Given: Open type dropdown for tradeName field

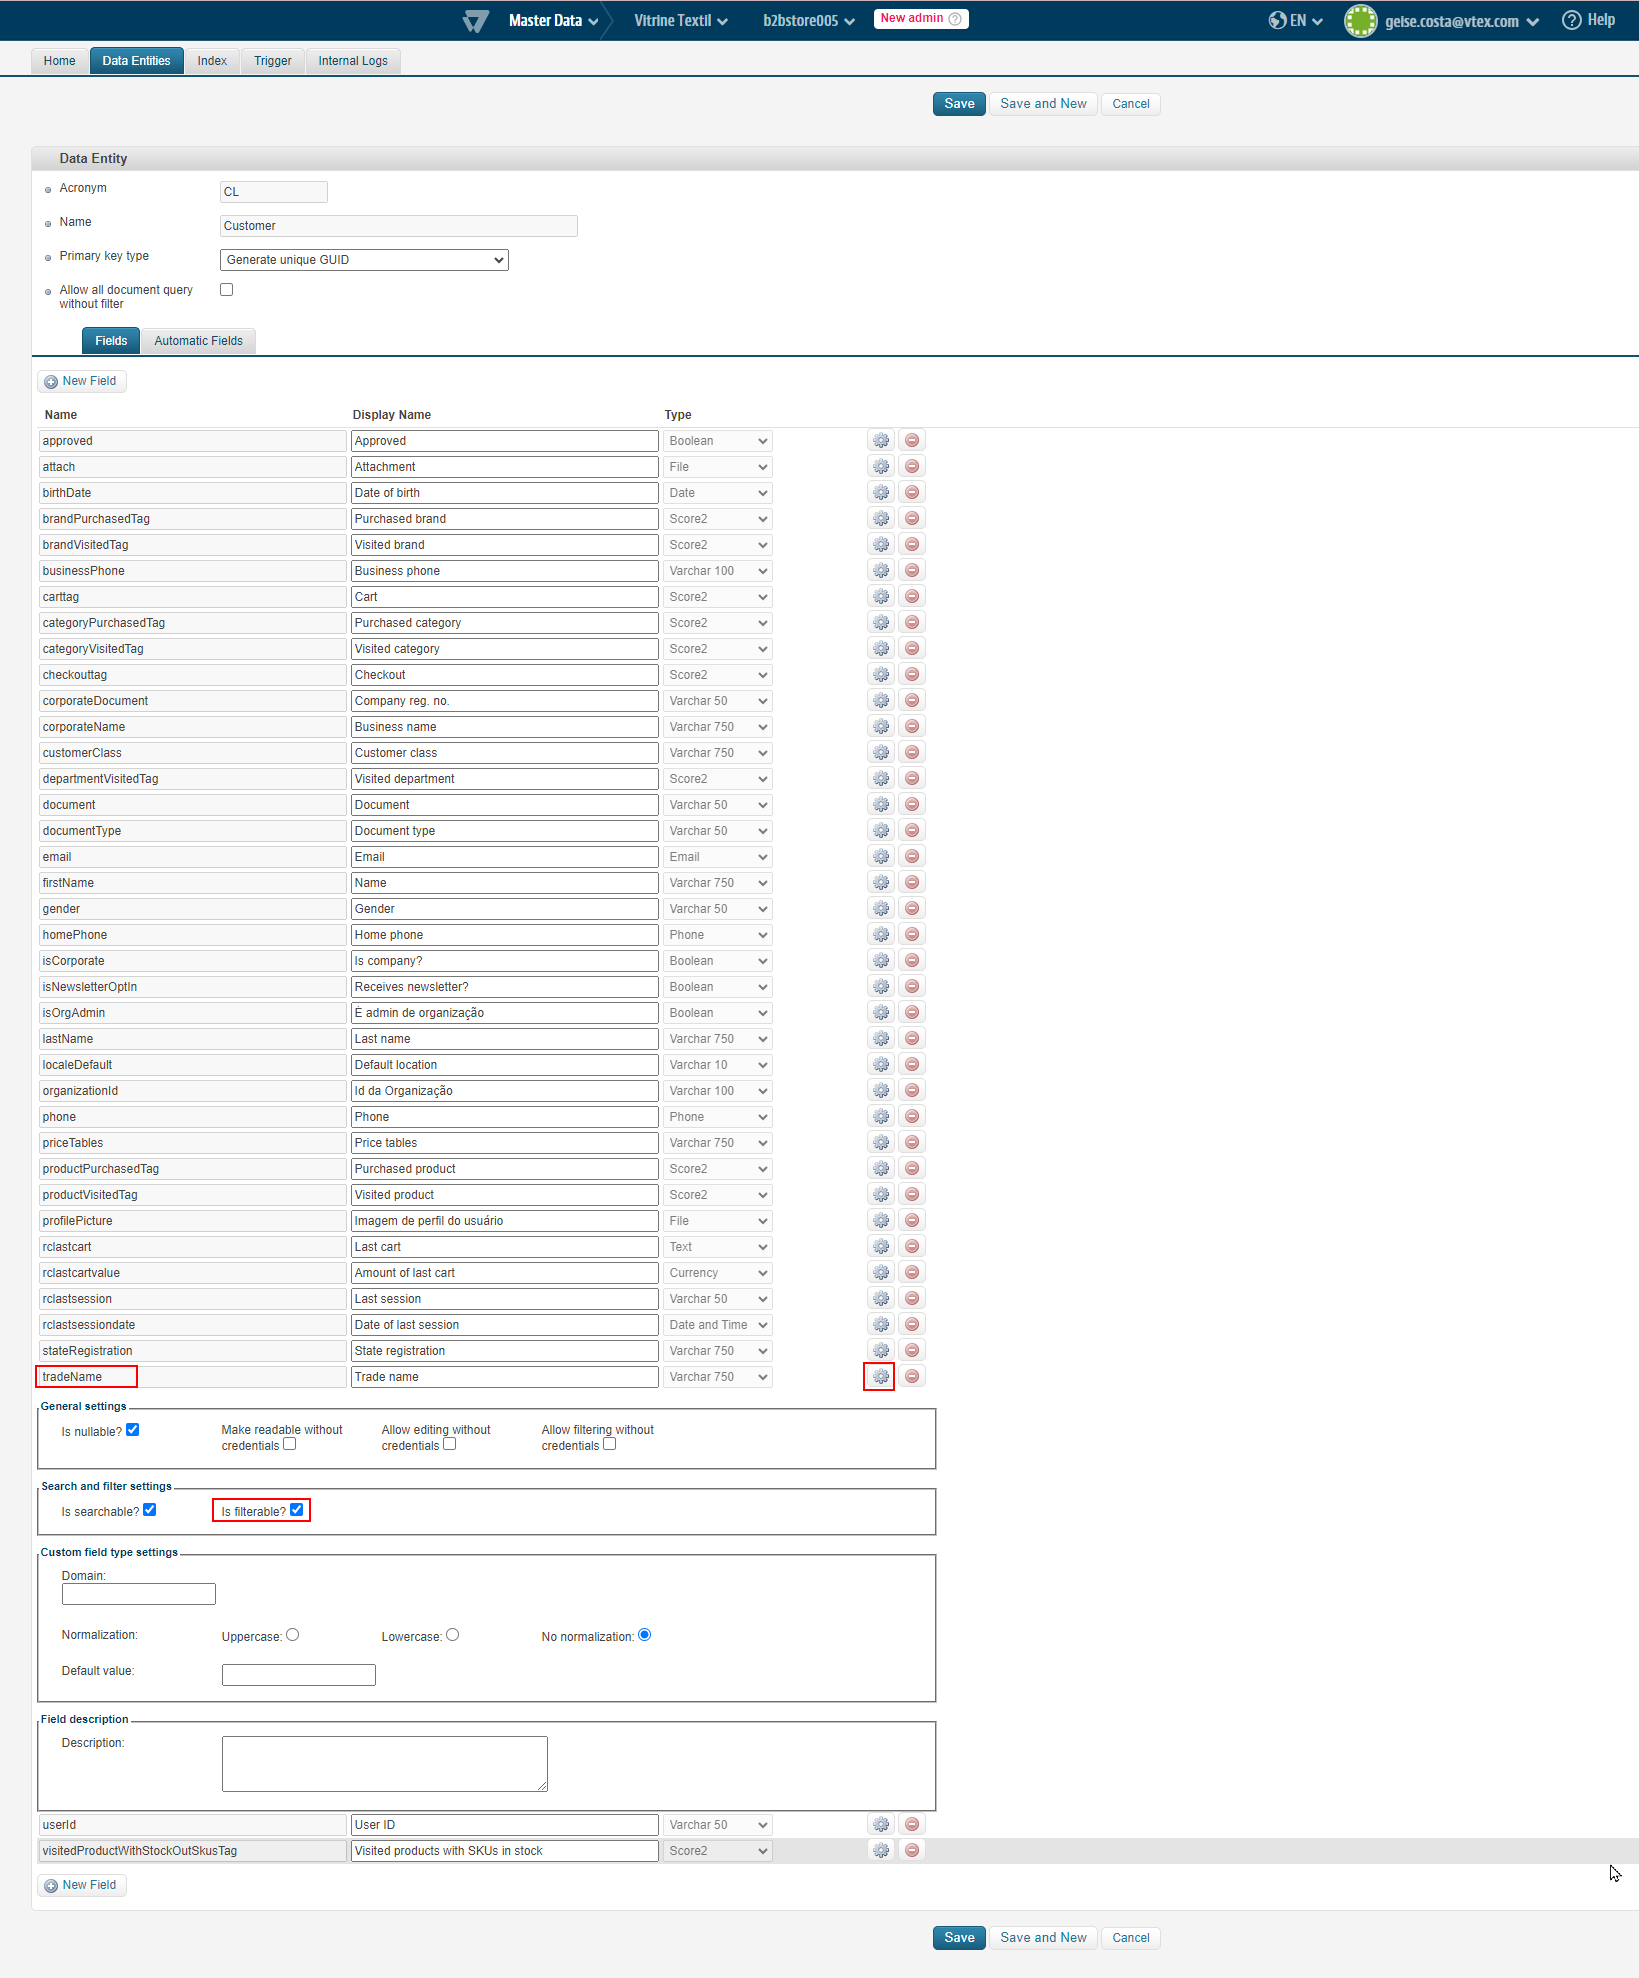Looking at the screenshot, I should tap(718, 1377).
